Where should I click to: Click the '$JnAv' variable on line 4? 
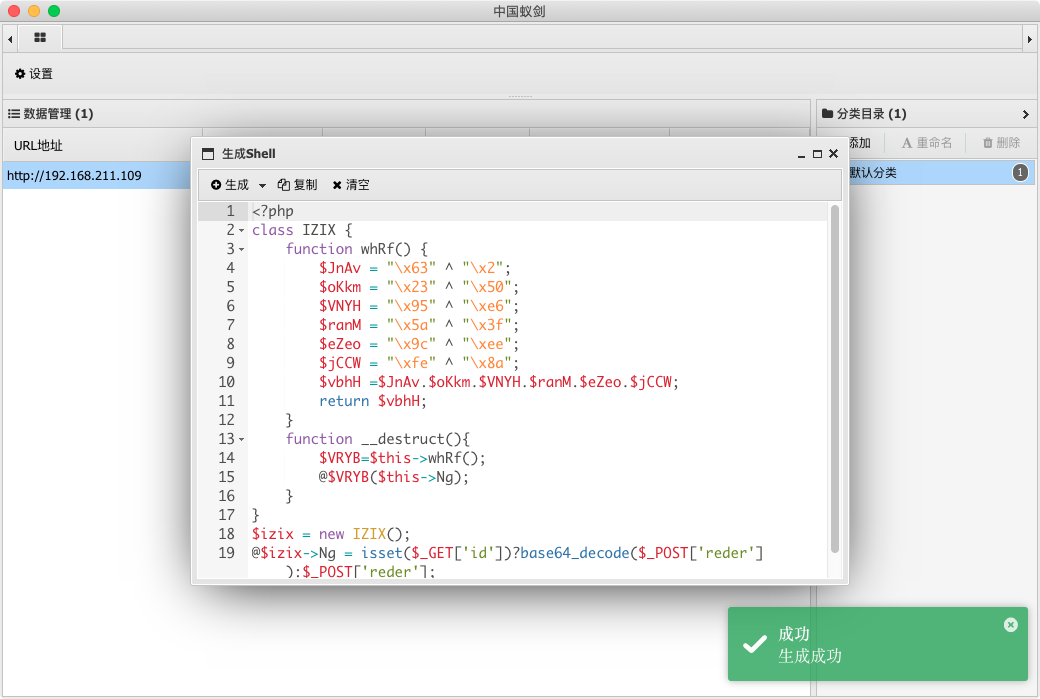pyautogui.click(x=340, y=268)
